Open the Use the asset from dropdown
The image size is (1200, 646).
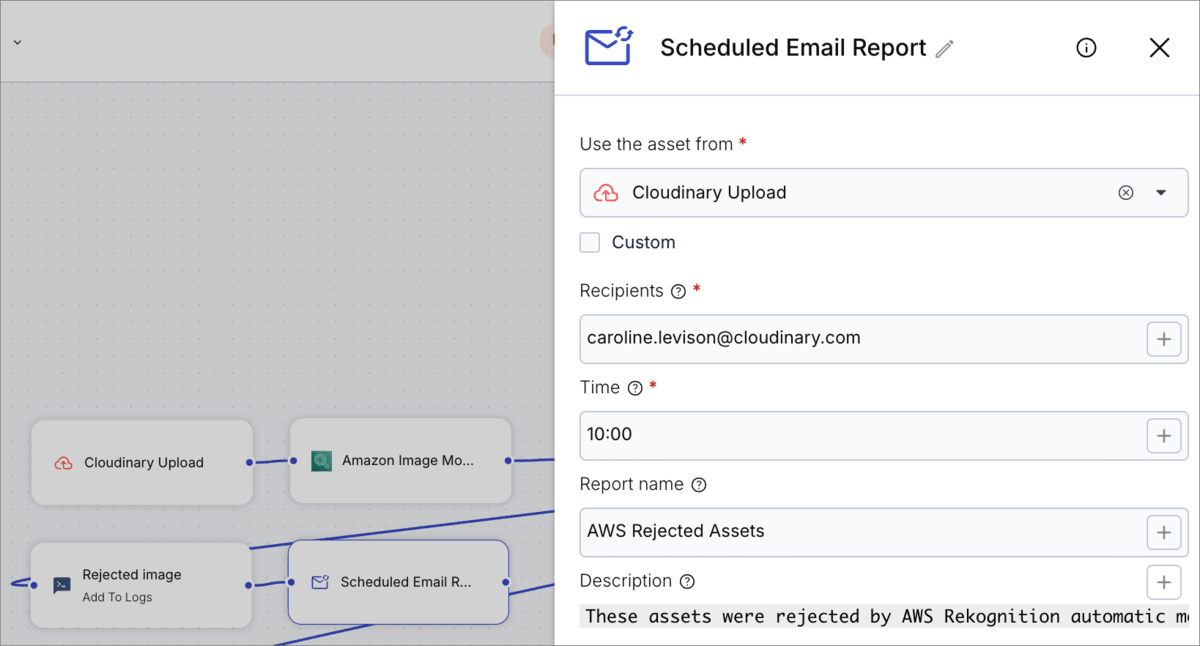[1159, 192]
